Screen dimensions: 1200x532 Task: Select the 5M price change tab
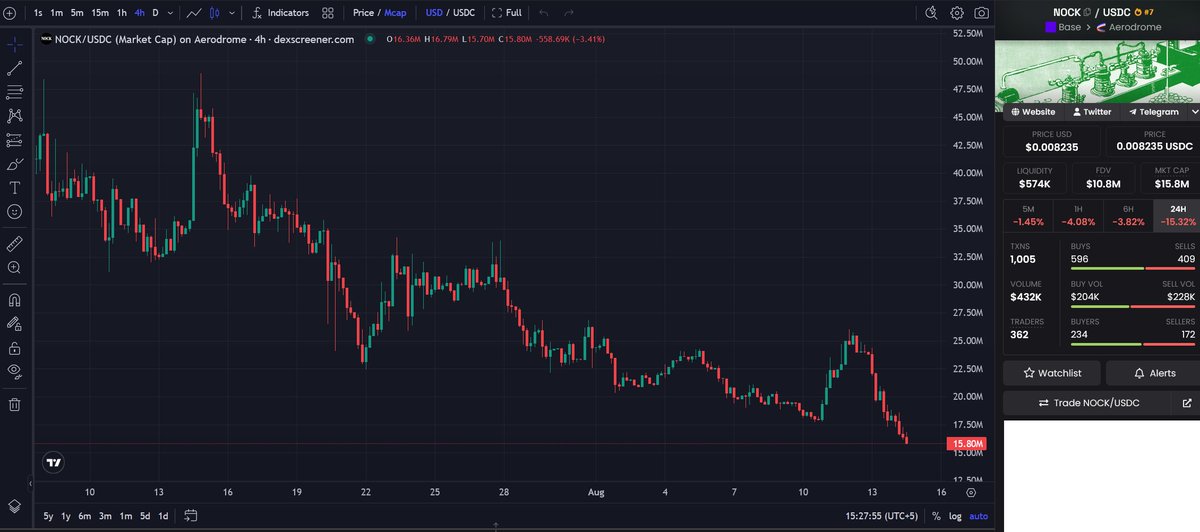coord(1029,216)
